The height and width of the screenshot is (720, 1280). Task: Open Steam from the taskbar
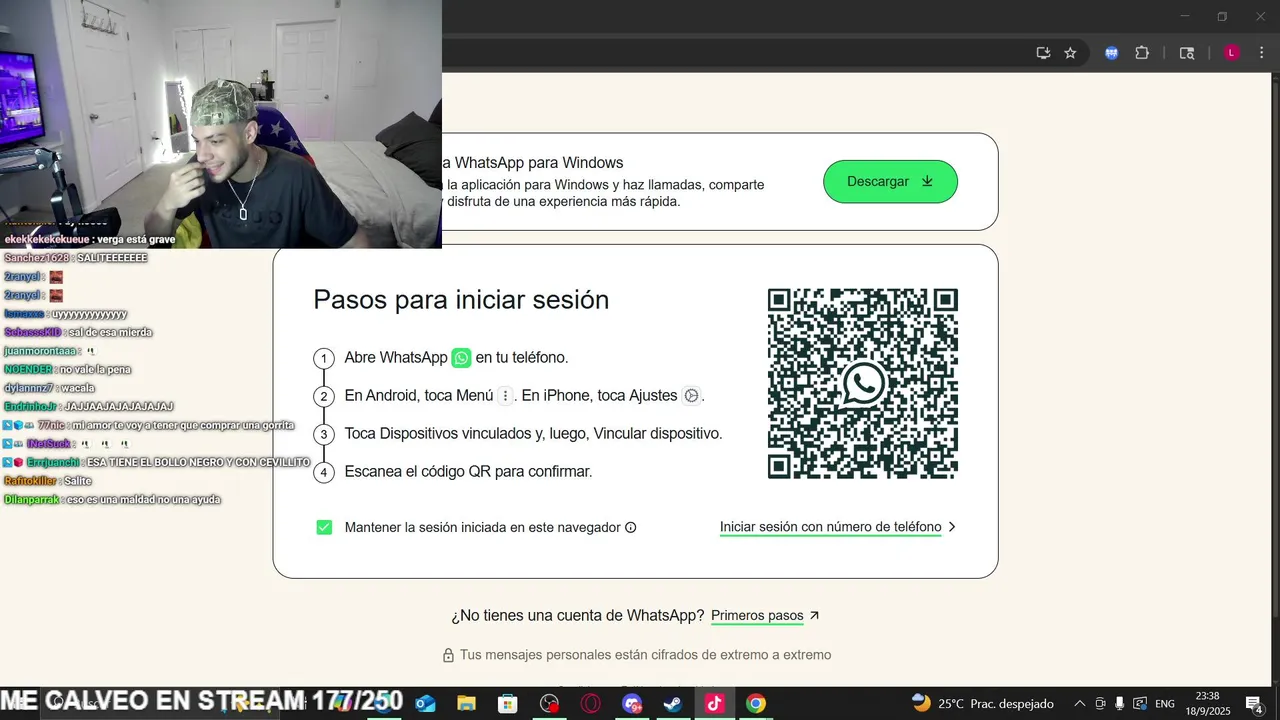coord(673,704)
